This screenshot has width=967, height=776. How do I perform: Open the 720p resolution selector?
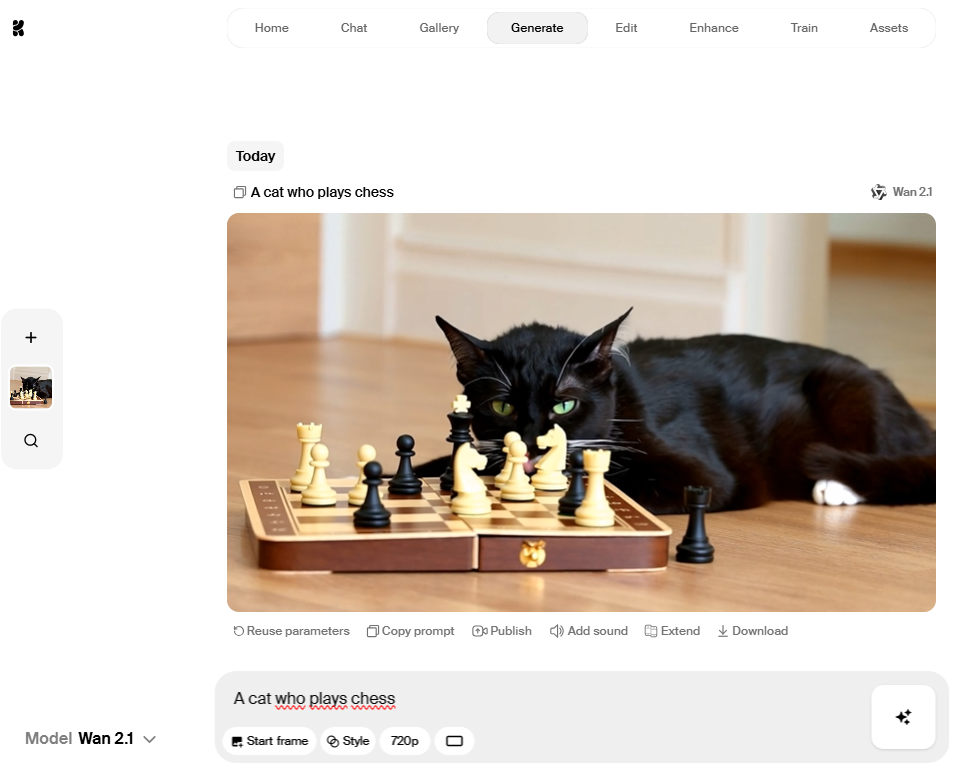coord(405,741)
